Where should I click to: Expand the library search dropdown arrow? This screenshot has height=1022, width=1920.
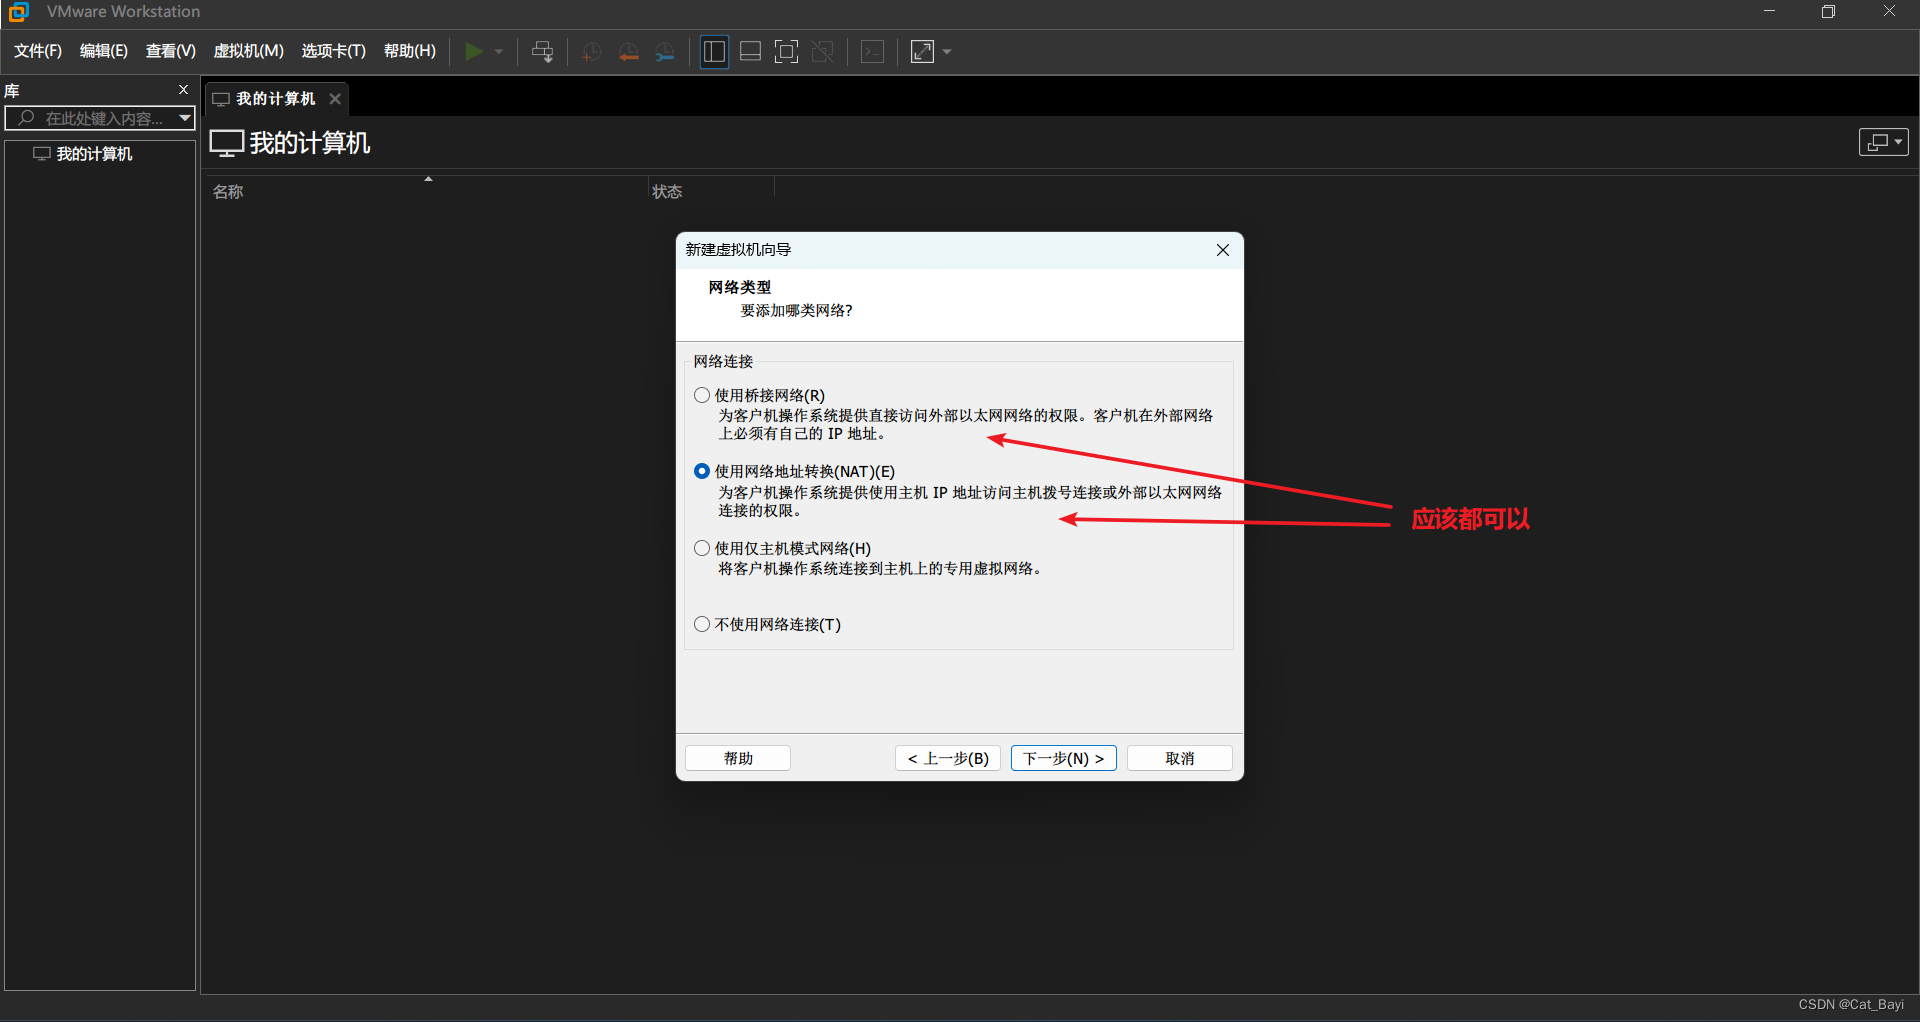point(185,118)
